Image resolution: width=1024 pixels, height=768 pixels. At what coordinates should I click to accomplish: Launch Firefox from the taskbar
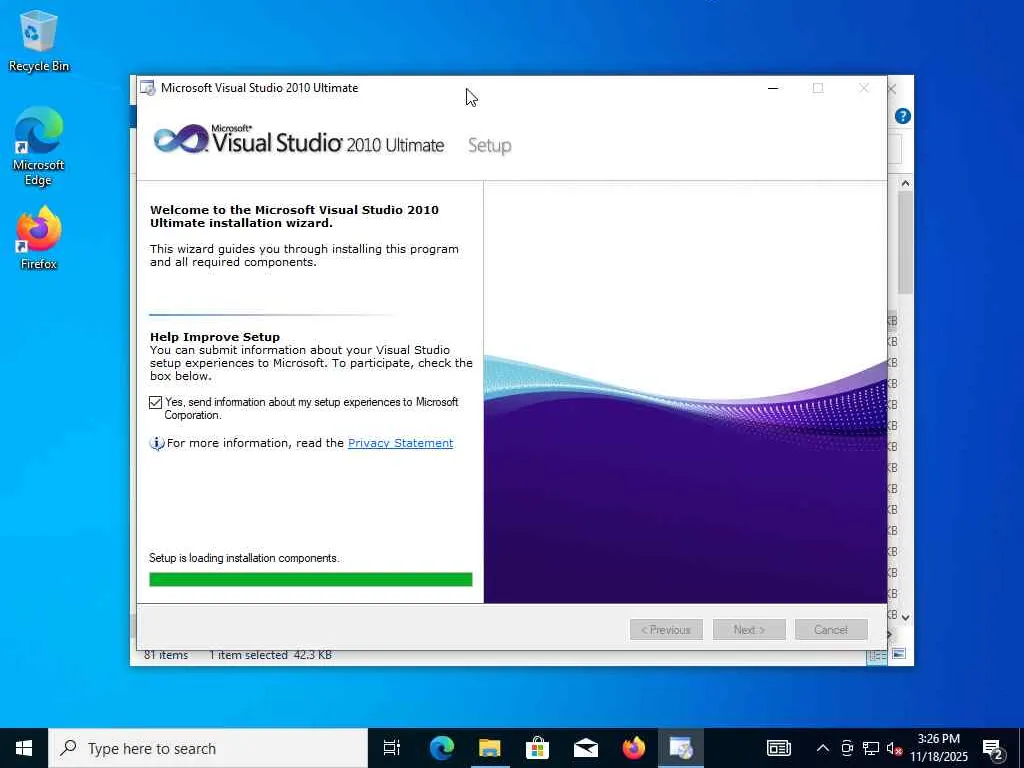click(x=633, y=748)
